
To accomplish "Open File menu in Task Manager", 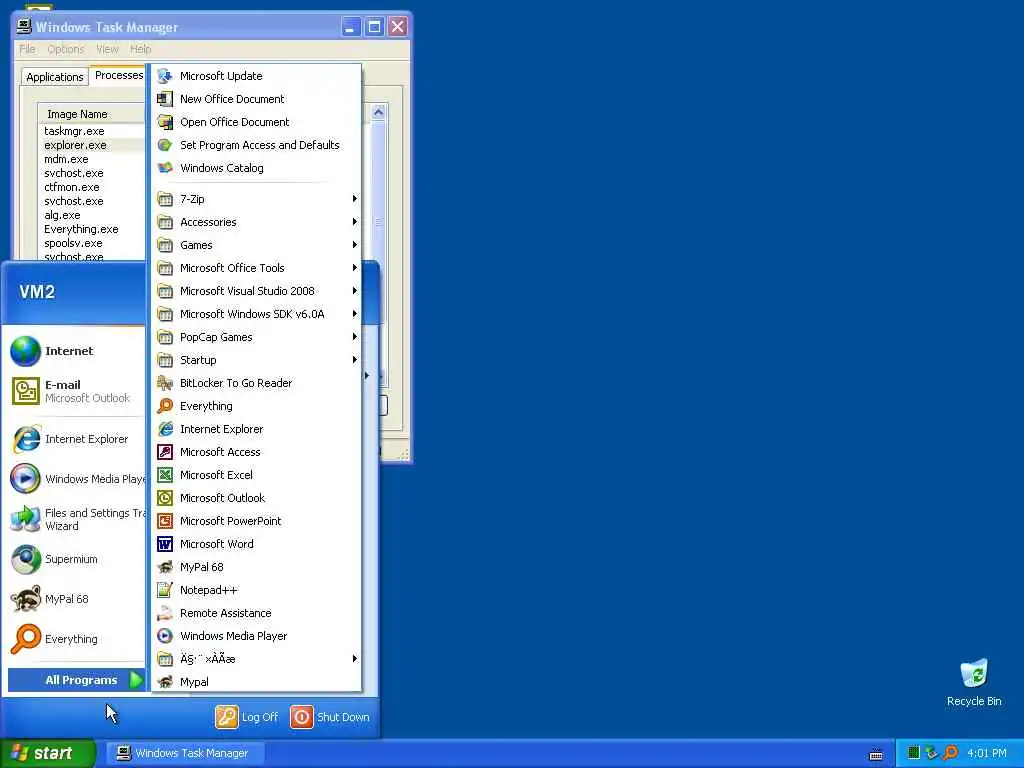I will pyautogui.click(x=27, y=49).
